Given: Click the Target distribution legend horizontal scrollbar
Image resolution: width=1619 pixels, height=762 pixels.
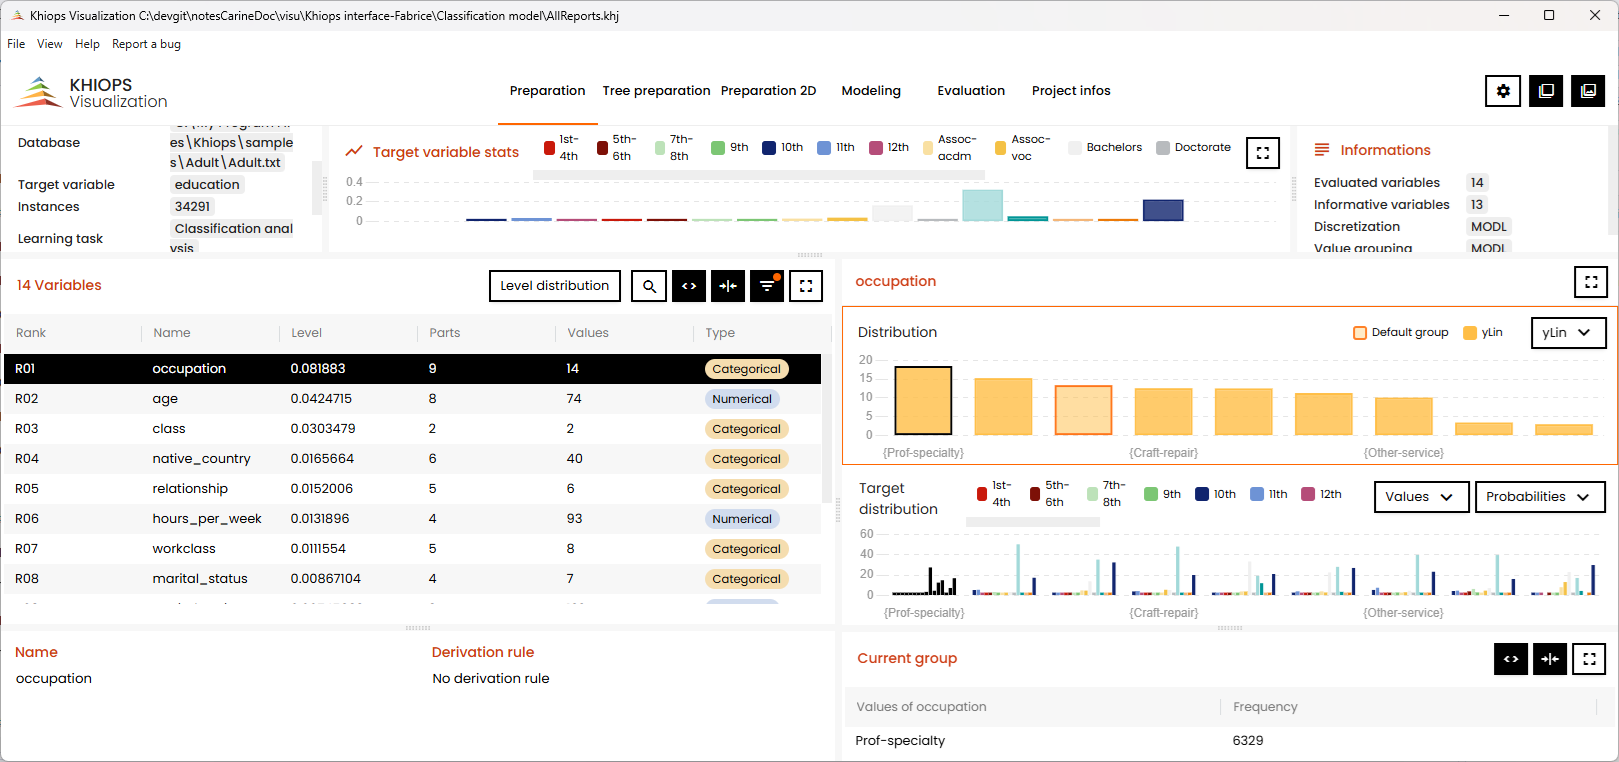Looking at the screenshot, I should tap(1033, 522).
